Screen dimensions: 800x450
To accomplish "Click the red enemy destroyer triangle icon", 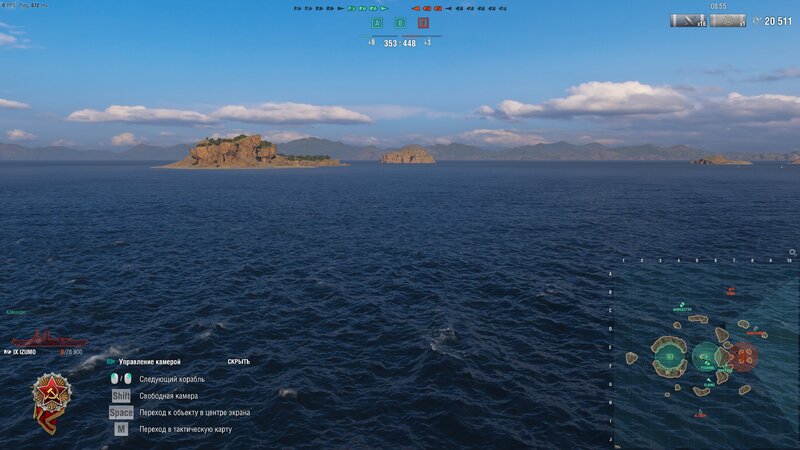I will 415,8.
